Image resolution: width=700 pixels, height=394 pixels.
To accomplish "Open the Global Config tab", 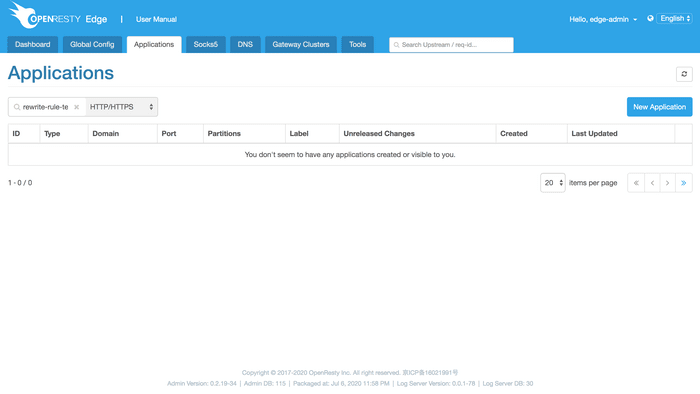I will tap(92, 45).
